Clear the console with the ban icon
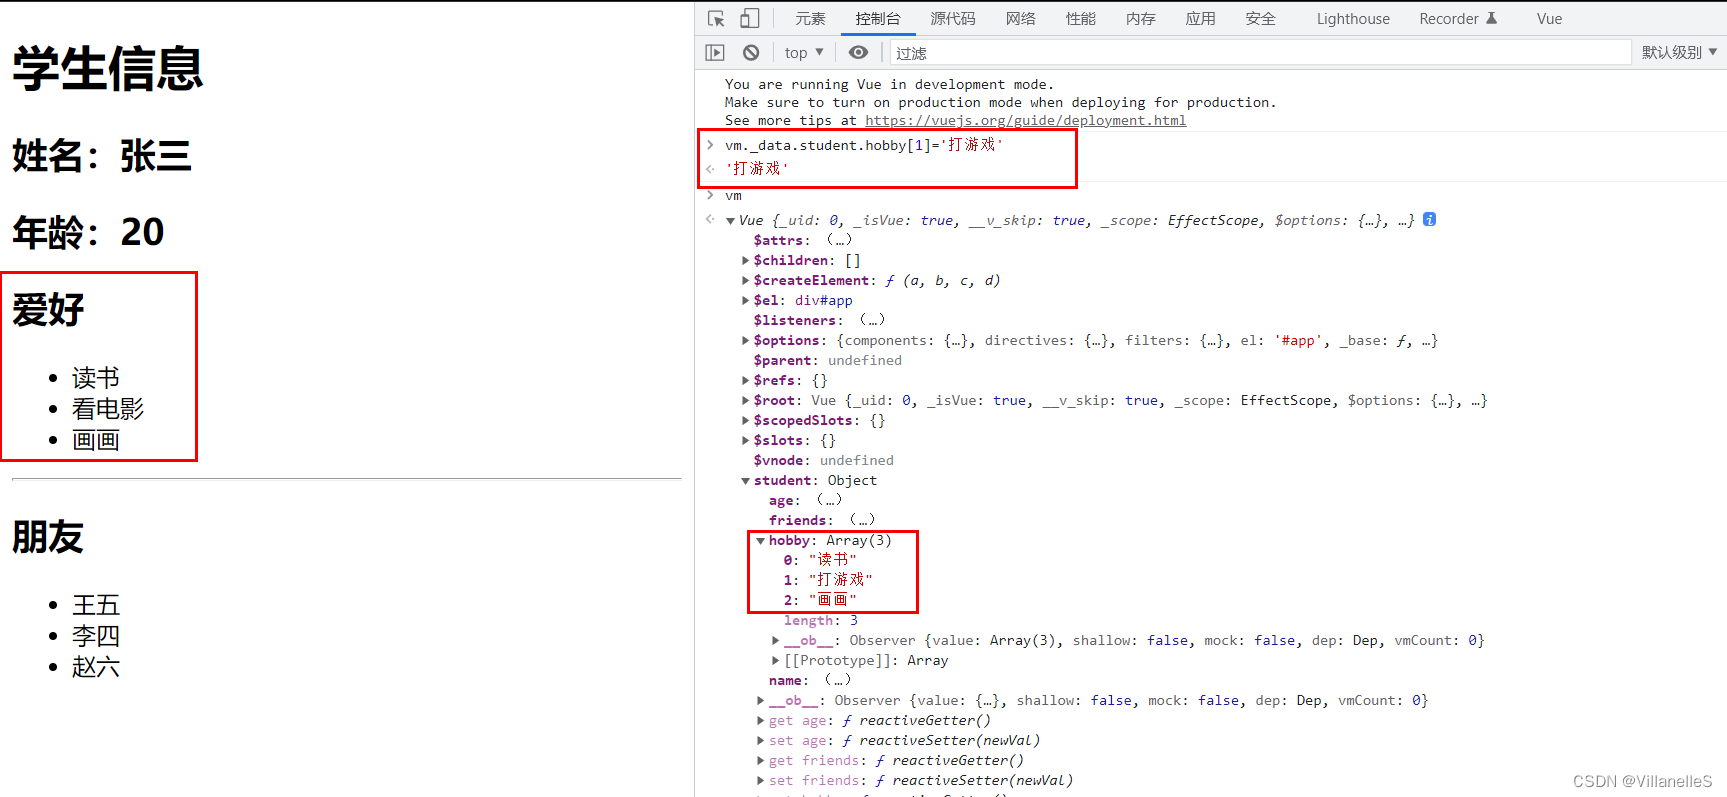This screenshot has width=1727, height=797. pyautogui.click(x=751, y=52)
